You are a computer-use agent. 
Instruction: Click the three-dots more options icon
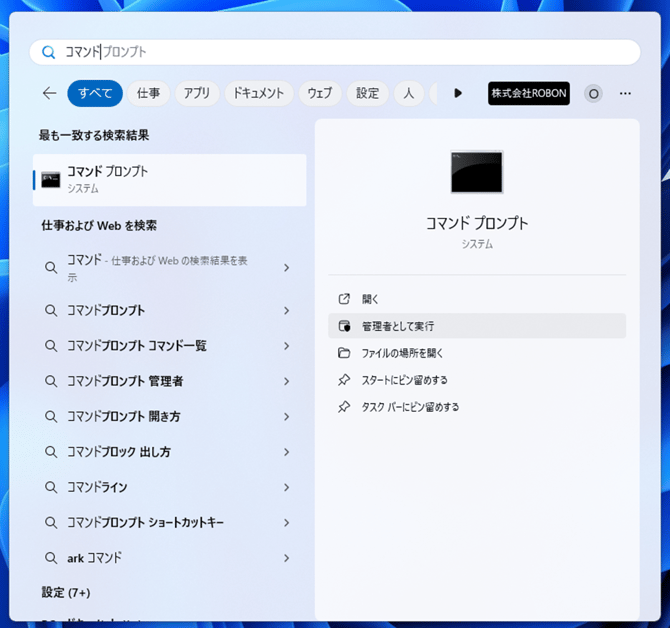click(x=625, y=93)
